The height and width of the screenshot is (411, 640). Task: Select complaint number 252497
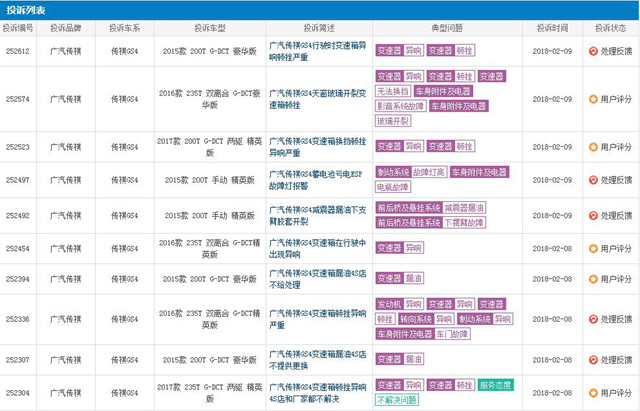click(x=18, y=180)
